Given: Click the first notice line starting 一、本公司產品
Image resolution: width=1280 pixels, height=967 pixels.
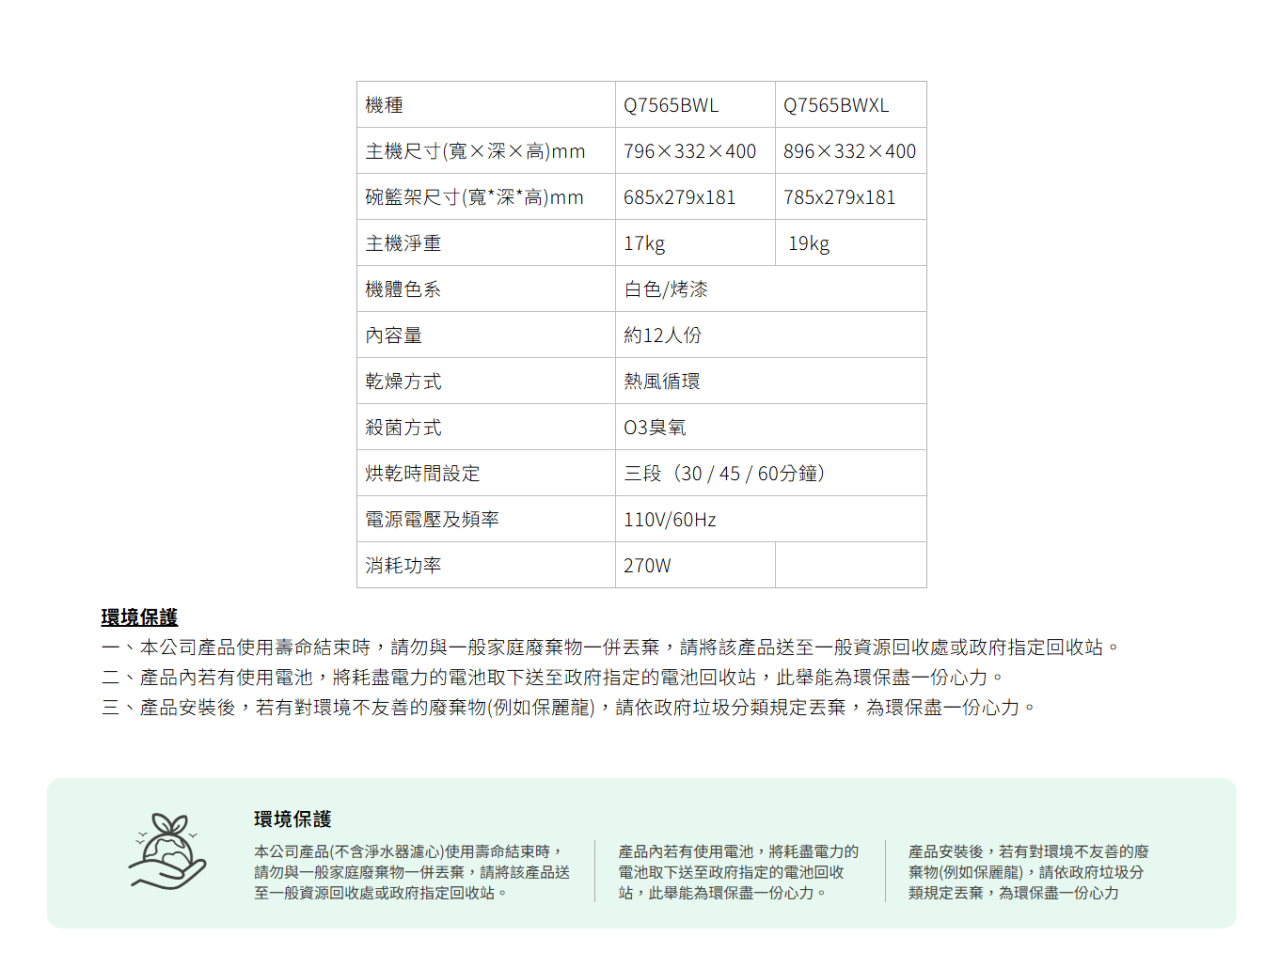Looking at the screenshot, I should (610, 647).
